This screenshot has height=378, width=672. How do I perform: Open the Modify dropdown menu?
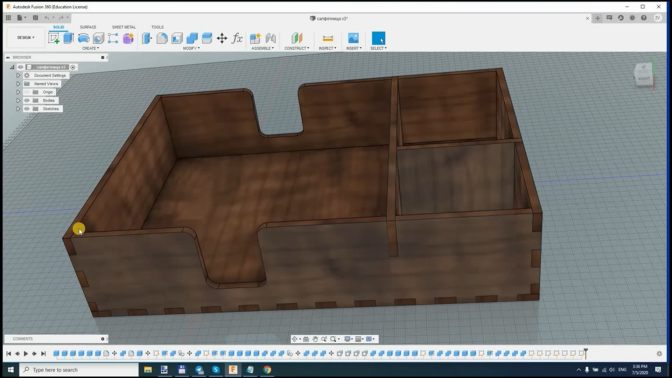point(191,48)
